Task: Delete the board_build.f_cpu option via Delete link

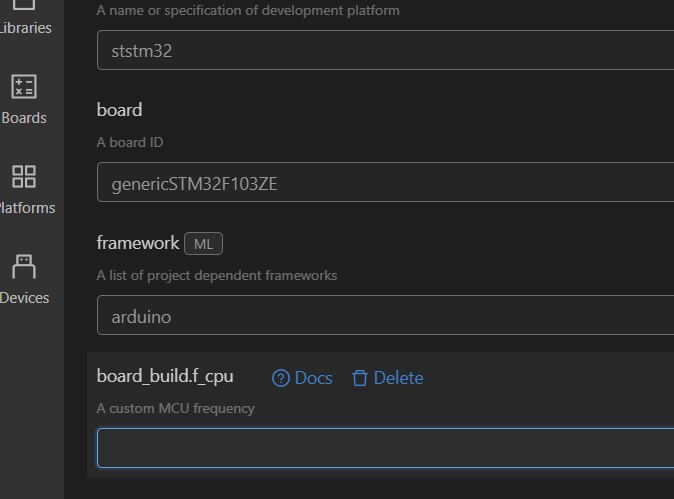Action: 398,378
